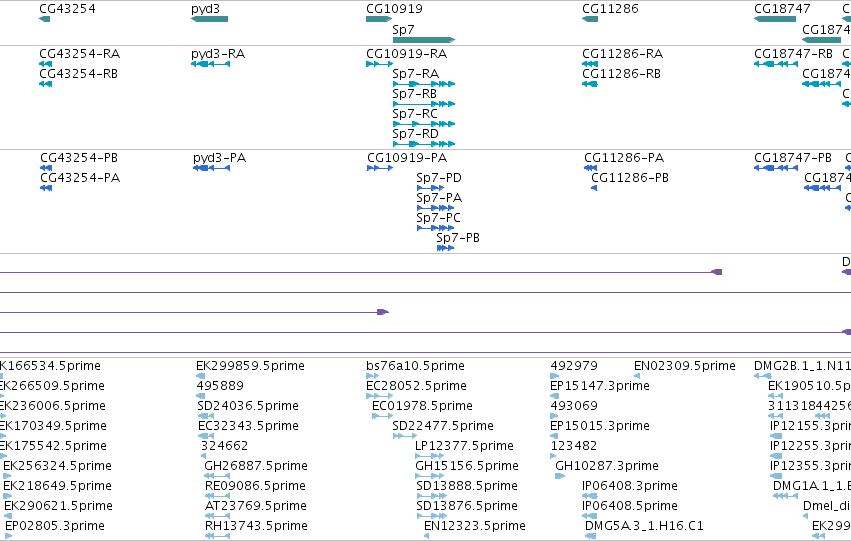Click the 123482 feature label

click(x=574, y=446)
